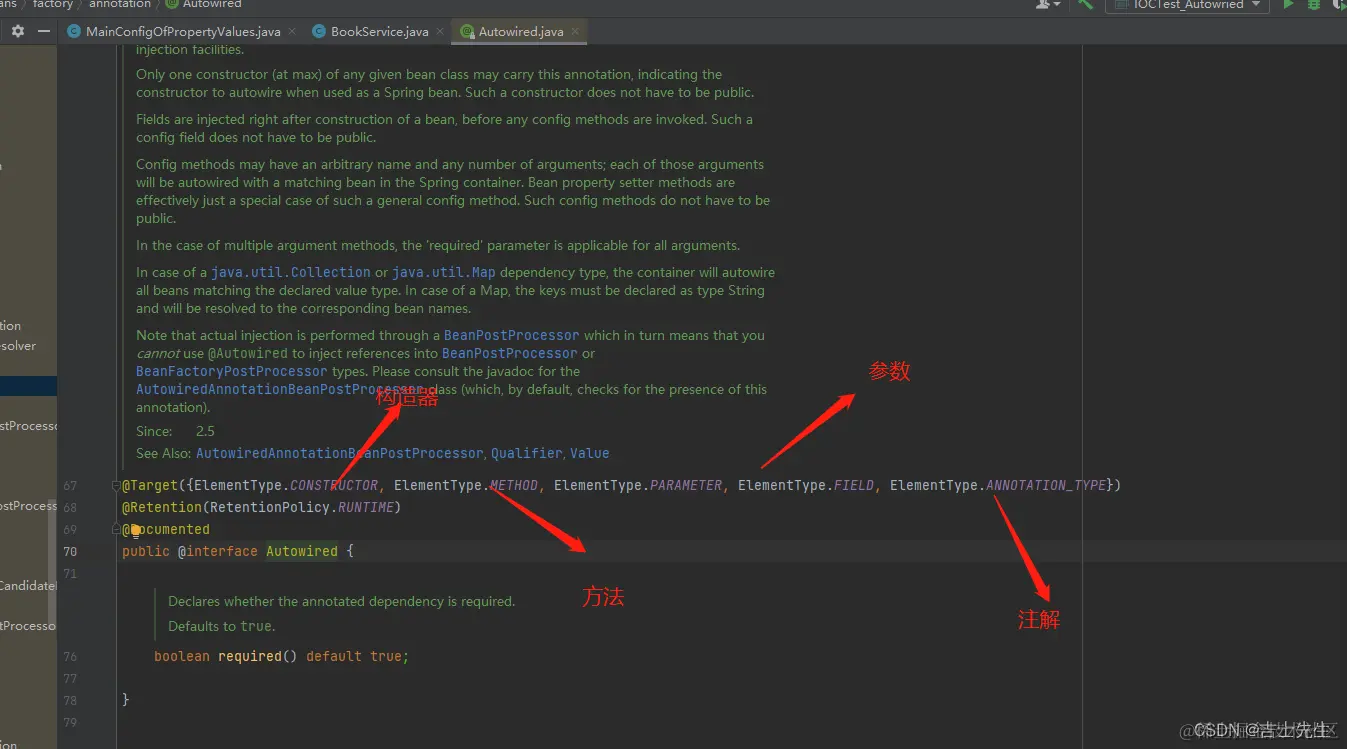The image size is (1347, 749).
Task: Click line number 70 in gutter
Action: coord(70,551)
